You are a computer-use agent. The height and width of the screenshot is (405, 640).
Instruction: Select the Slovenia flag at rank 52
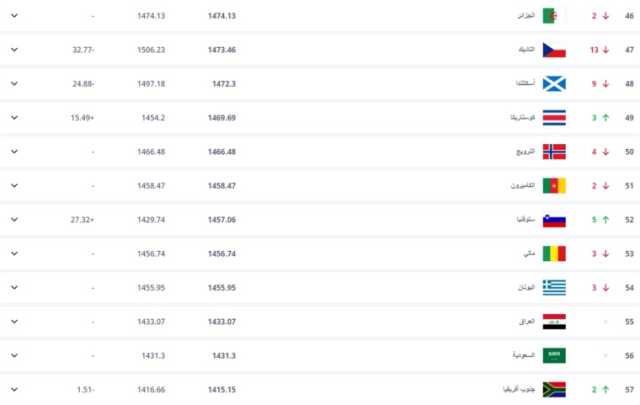point(554,220)
